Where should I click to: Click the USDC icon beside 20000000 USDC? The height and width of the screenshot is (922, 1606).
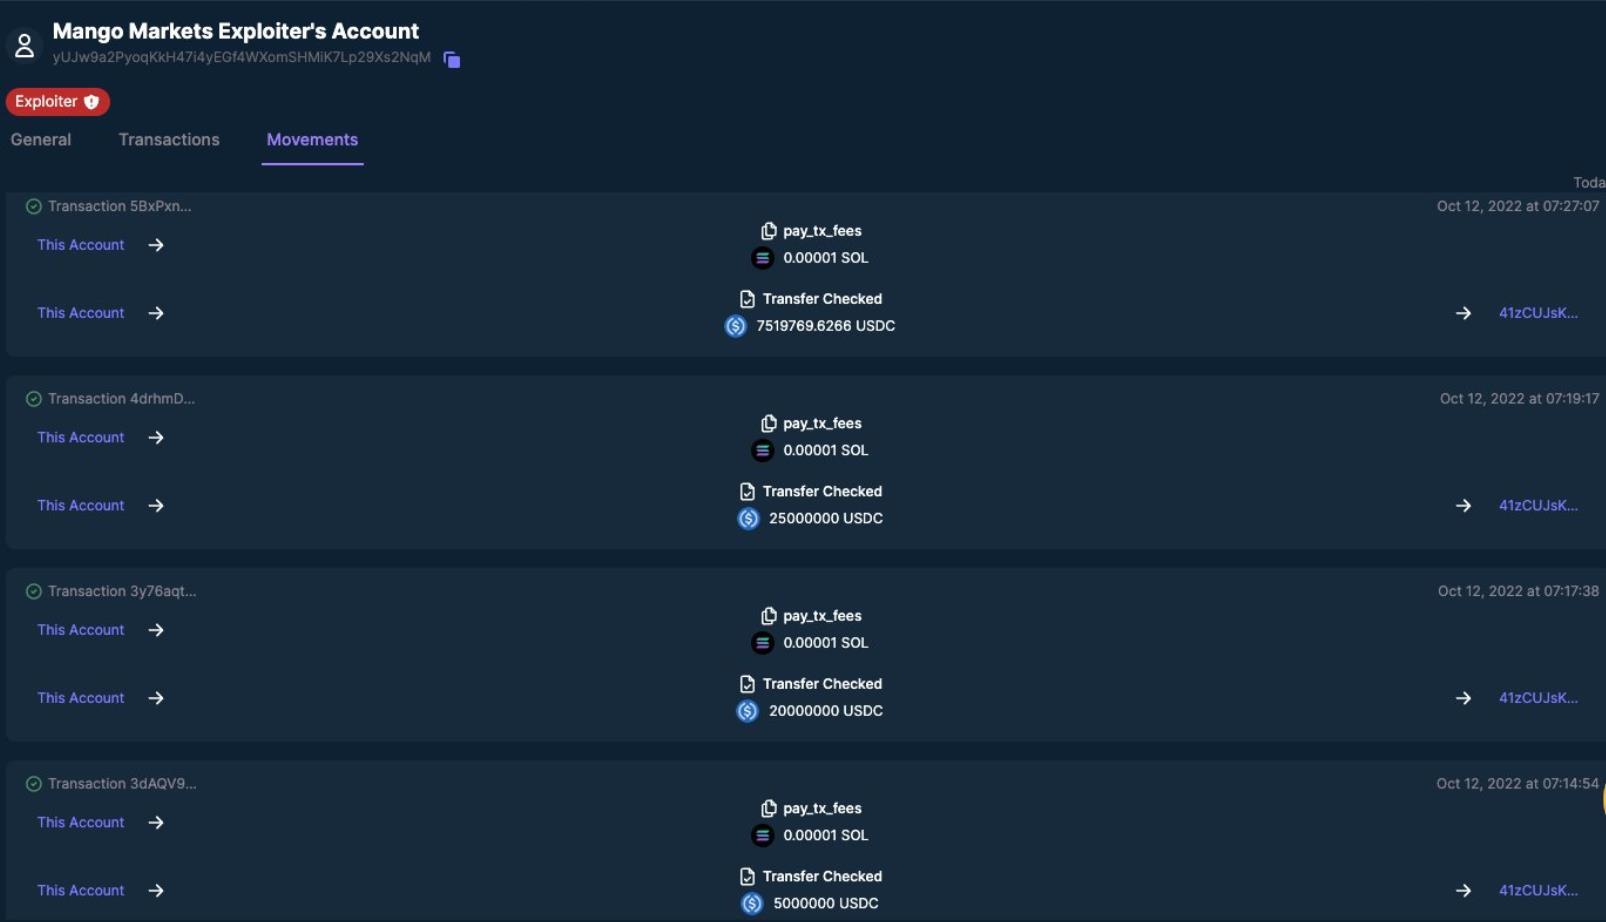[747, 711]
